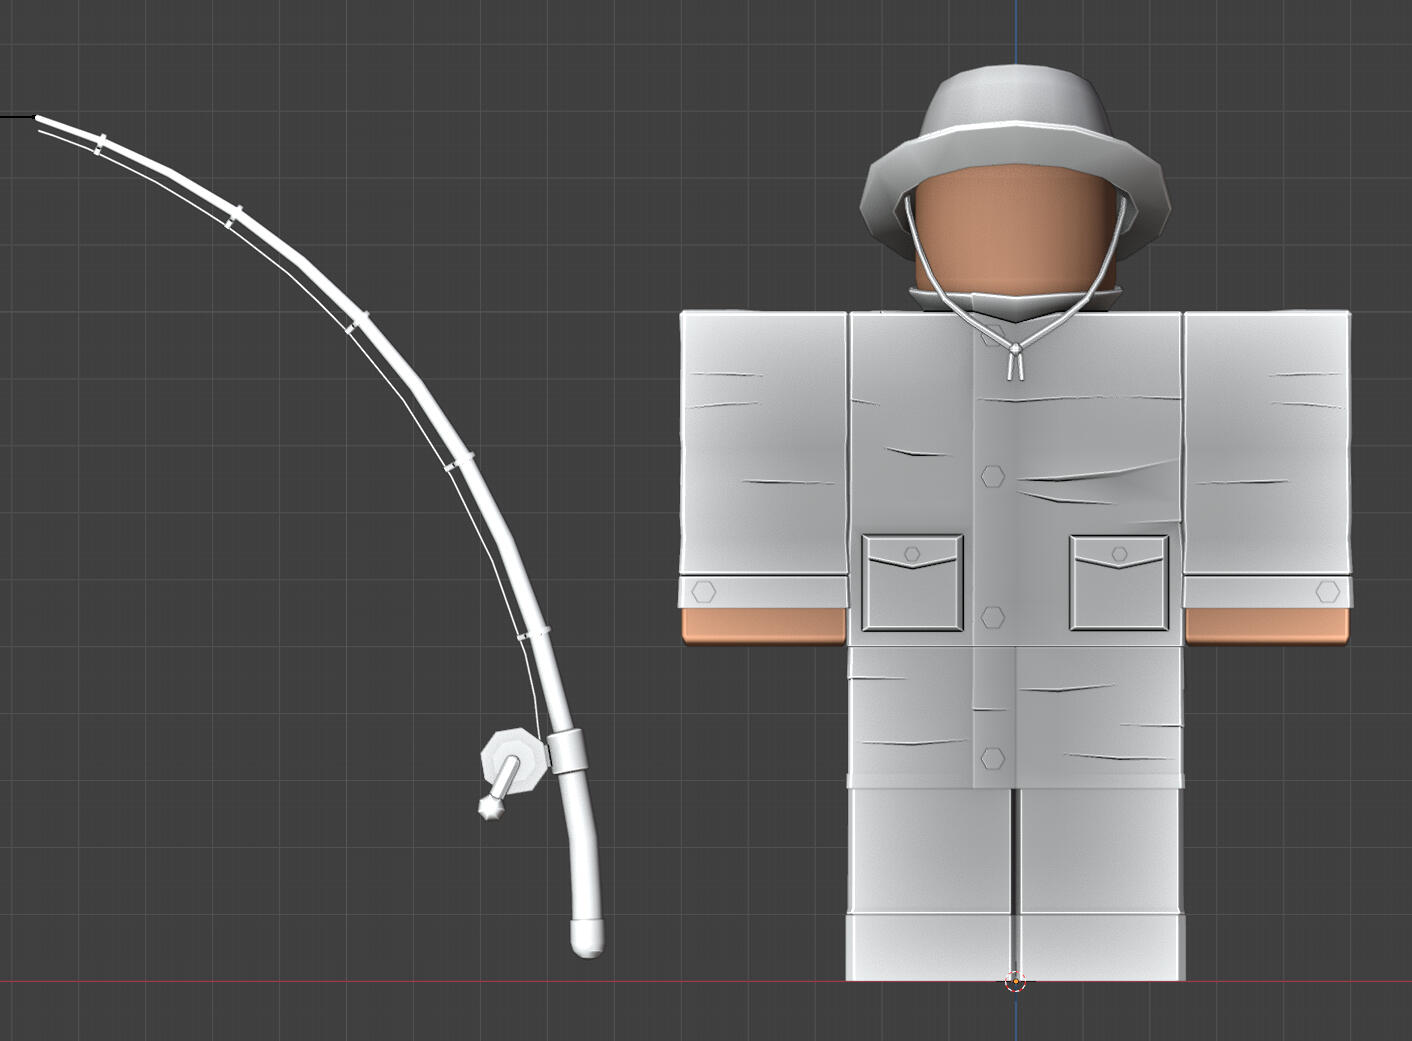The height and width of the screenshot is (1041, 1412).
Task: Select the fishing rod's bottom grip end
Action: [587, 938]
